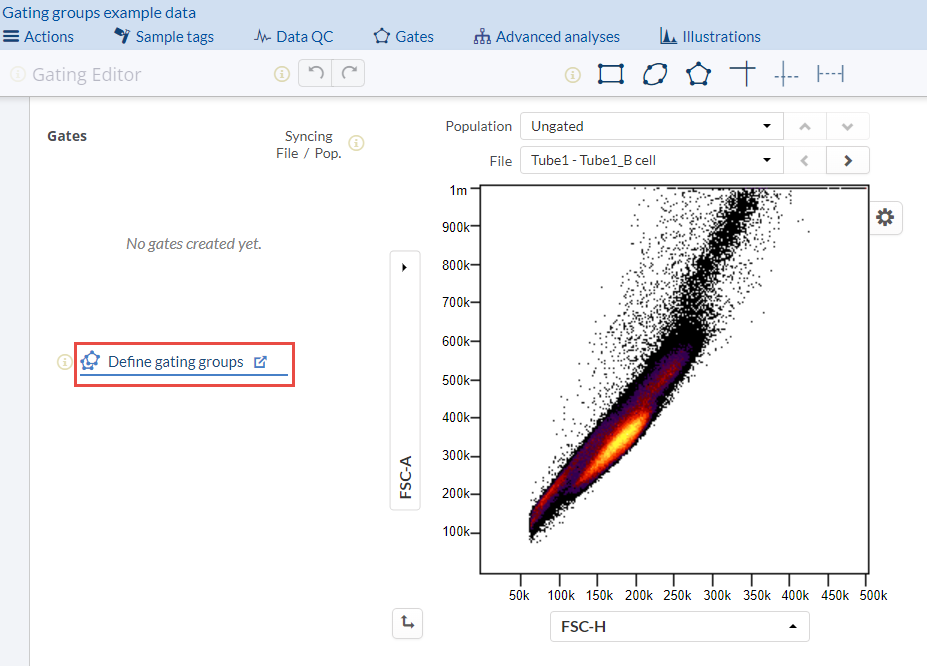
Task: Click the info icon beside Syncing
Action: 356,143
